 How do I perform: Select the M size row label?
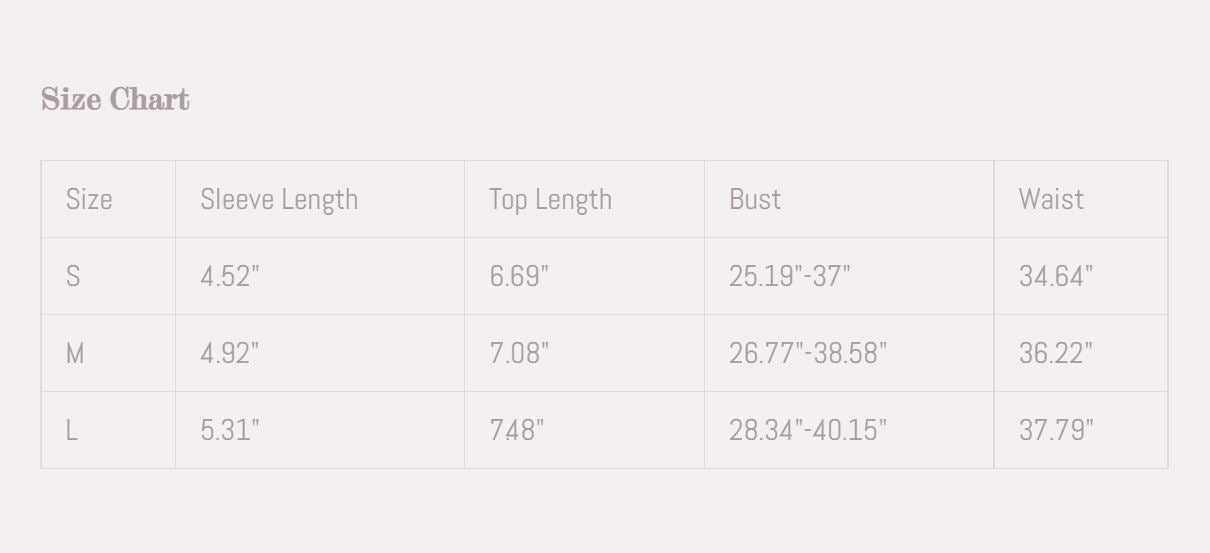pyautogui.click(x=75, y=353)
